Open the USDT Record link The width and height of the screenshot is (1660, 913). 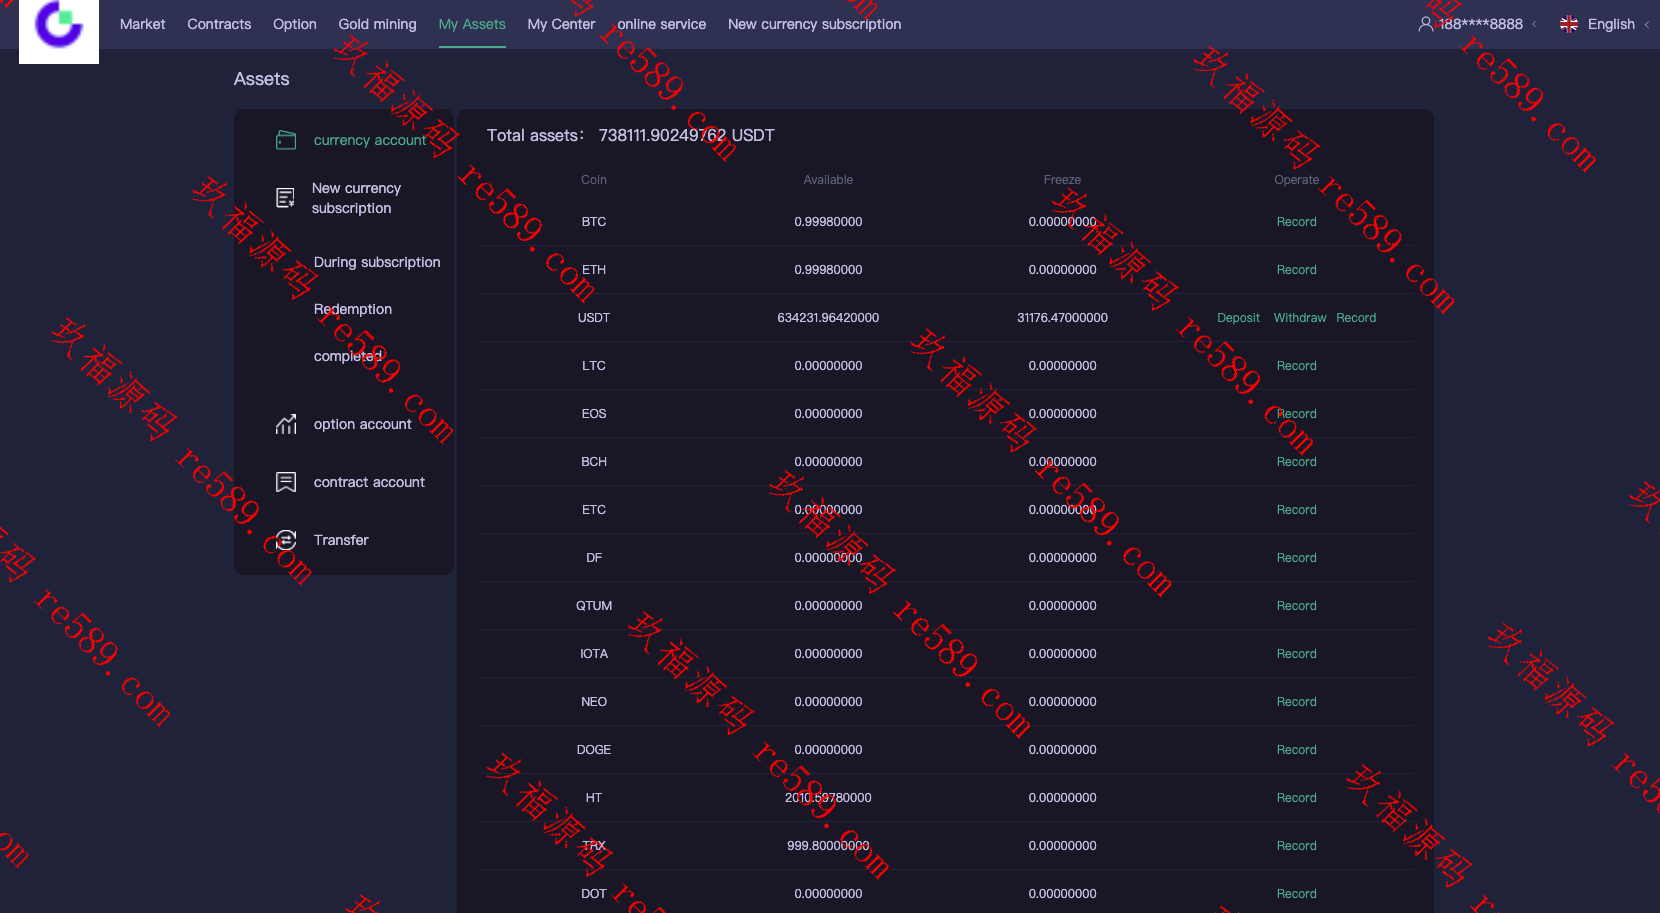pos(1356,318)
